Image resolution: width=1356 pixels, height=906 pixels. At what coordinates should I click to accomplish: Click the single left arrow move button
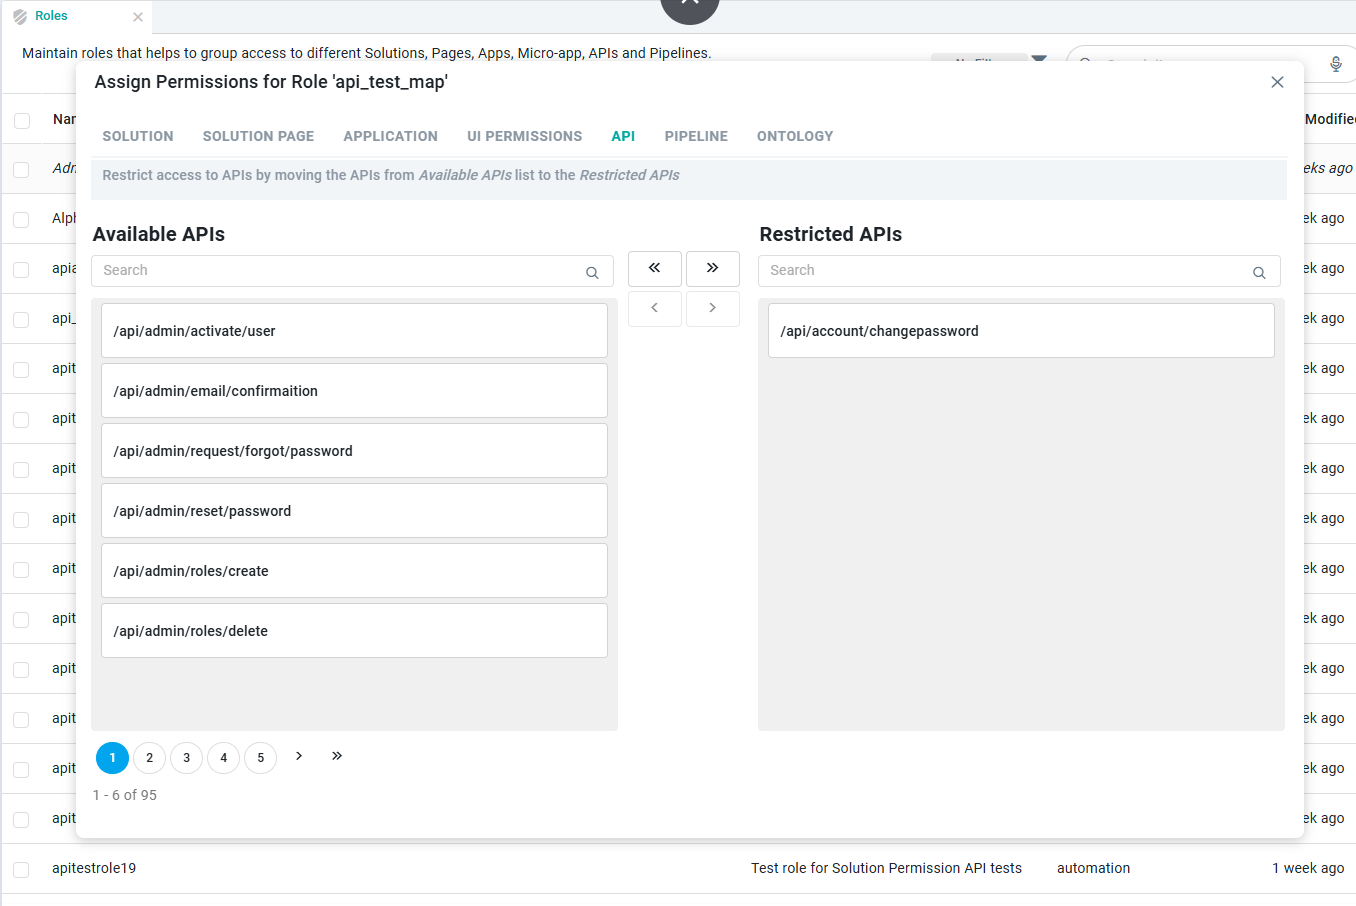pos(654,308)
